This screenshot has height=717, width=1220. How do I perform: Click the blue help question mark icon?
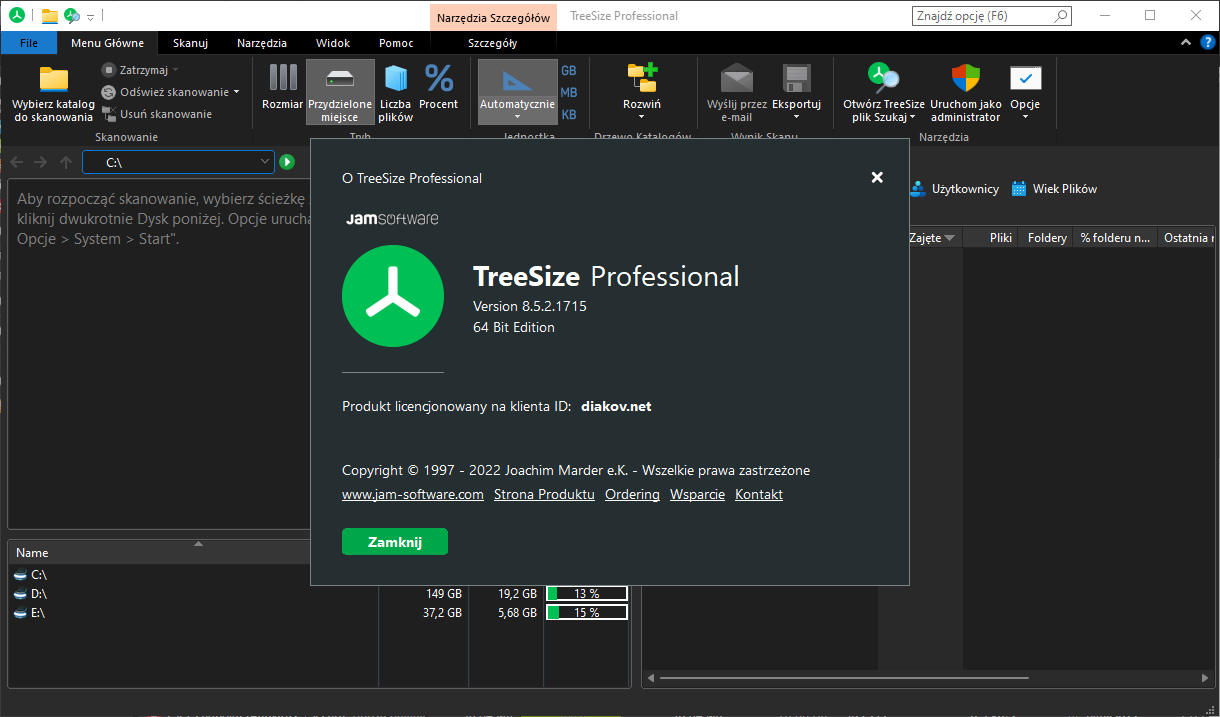tap(1208, 42)
